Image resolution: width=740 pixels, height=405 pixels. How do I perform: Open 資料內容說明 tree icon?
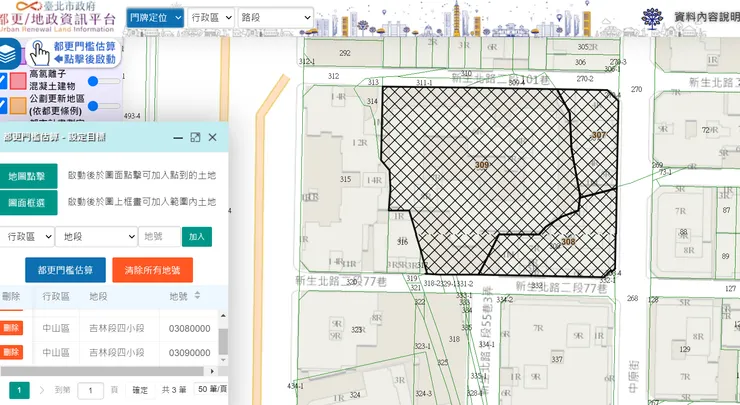pyautogui.click(x=652, y=18)
